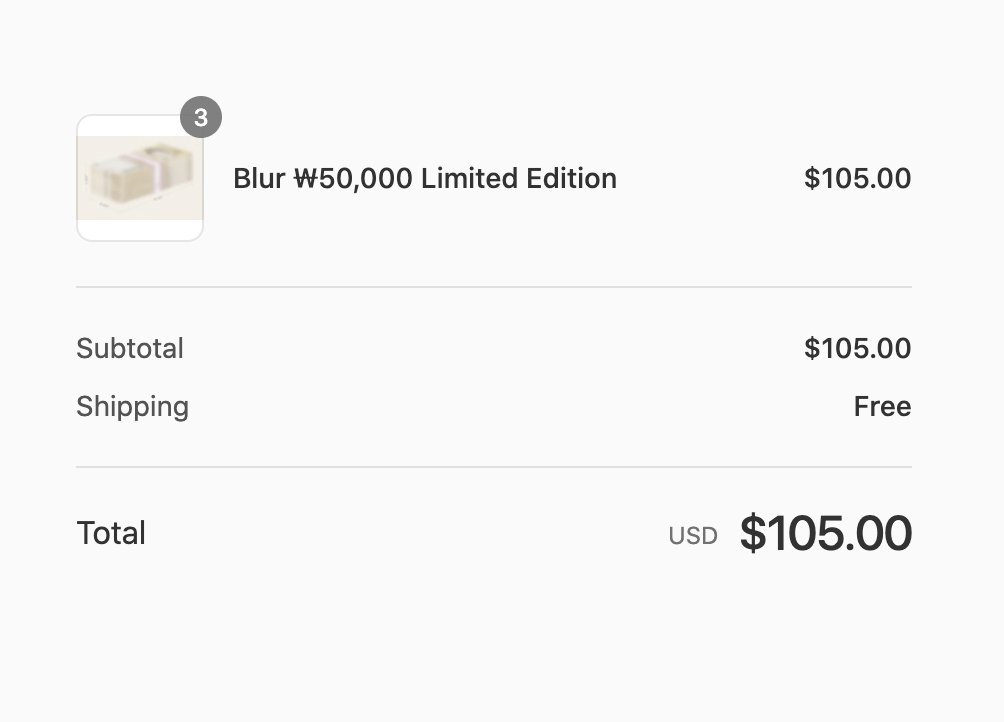
Task: Click the Free shipping value
Action: [x=882, y=407]
